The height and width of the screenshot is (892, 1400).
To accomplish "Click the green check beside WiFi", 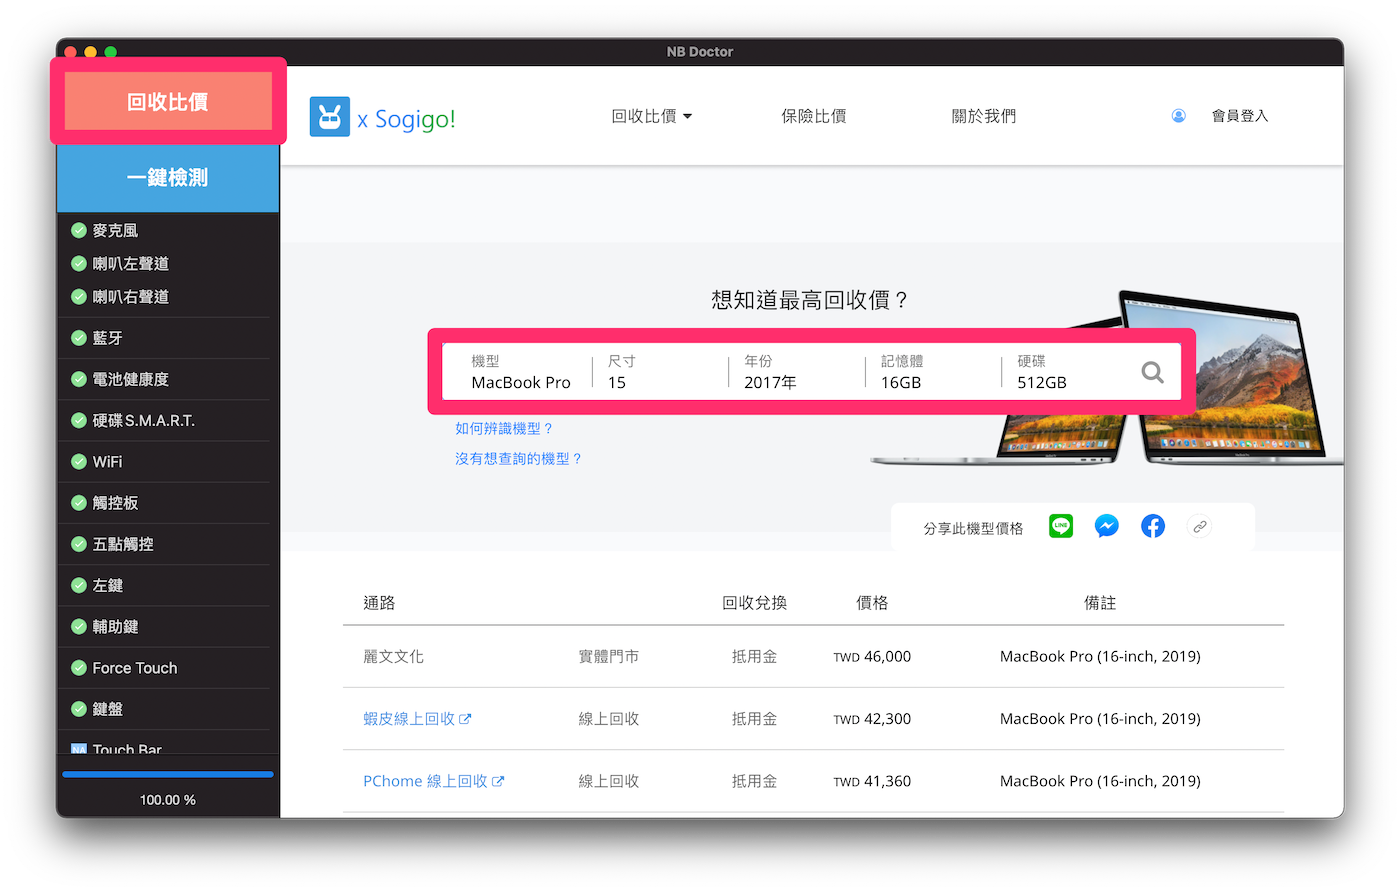I will (79, 462).
